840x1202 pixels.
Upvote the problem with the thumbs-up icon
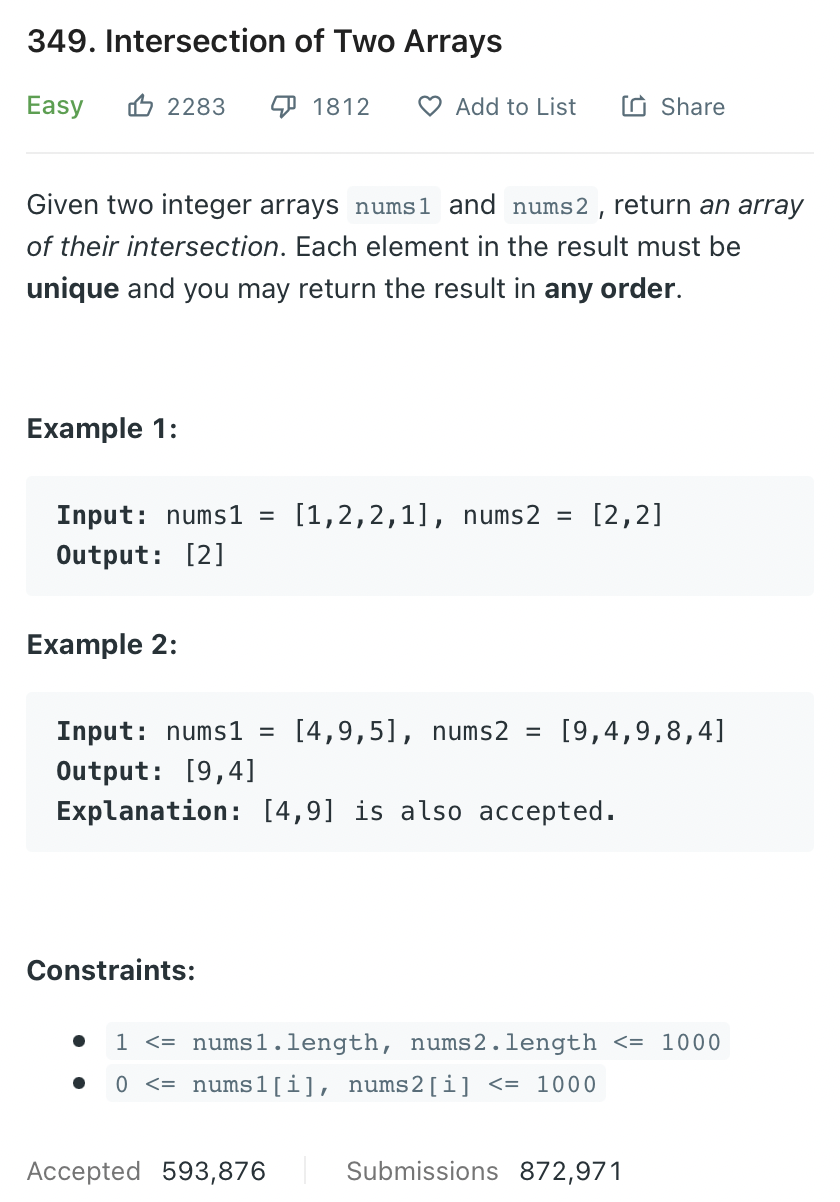141,106
